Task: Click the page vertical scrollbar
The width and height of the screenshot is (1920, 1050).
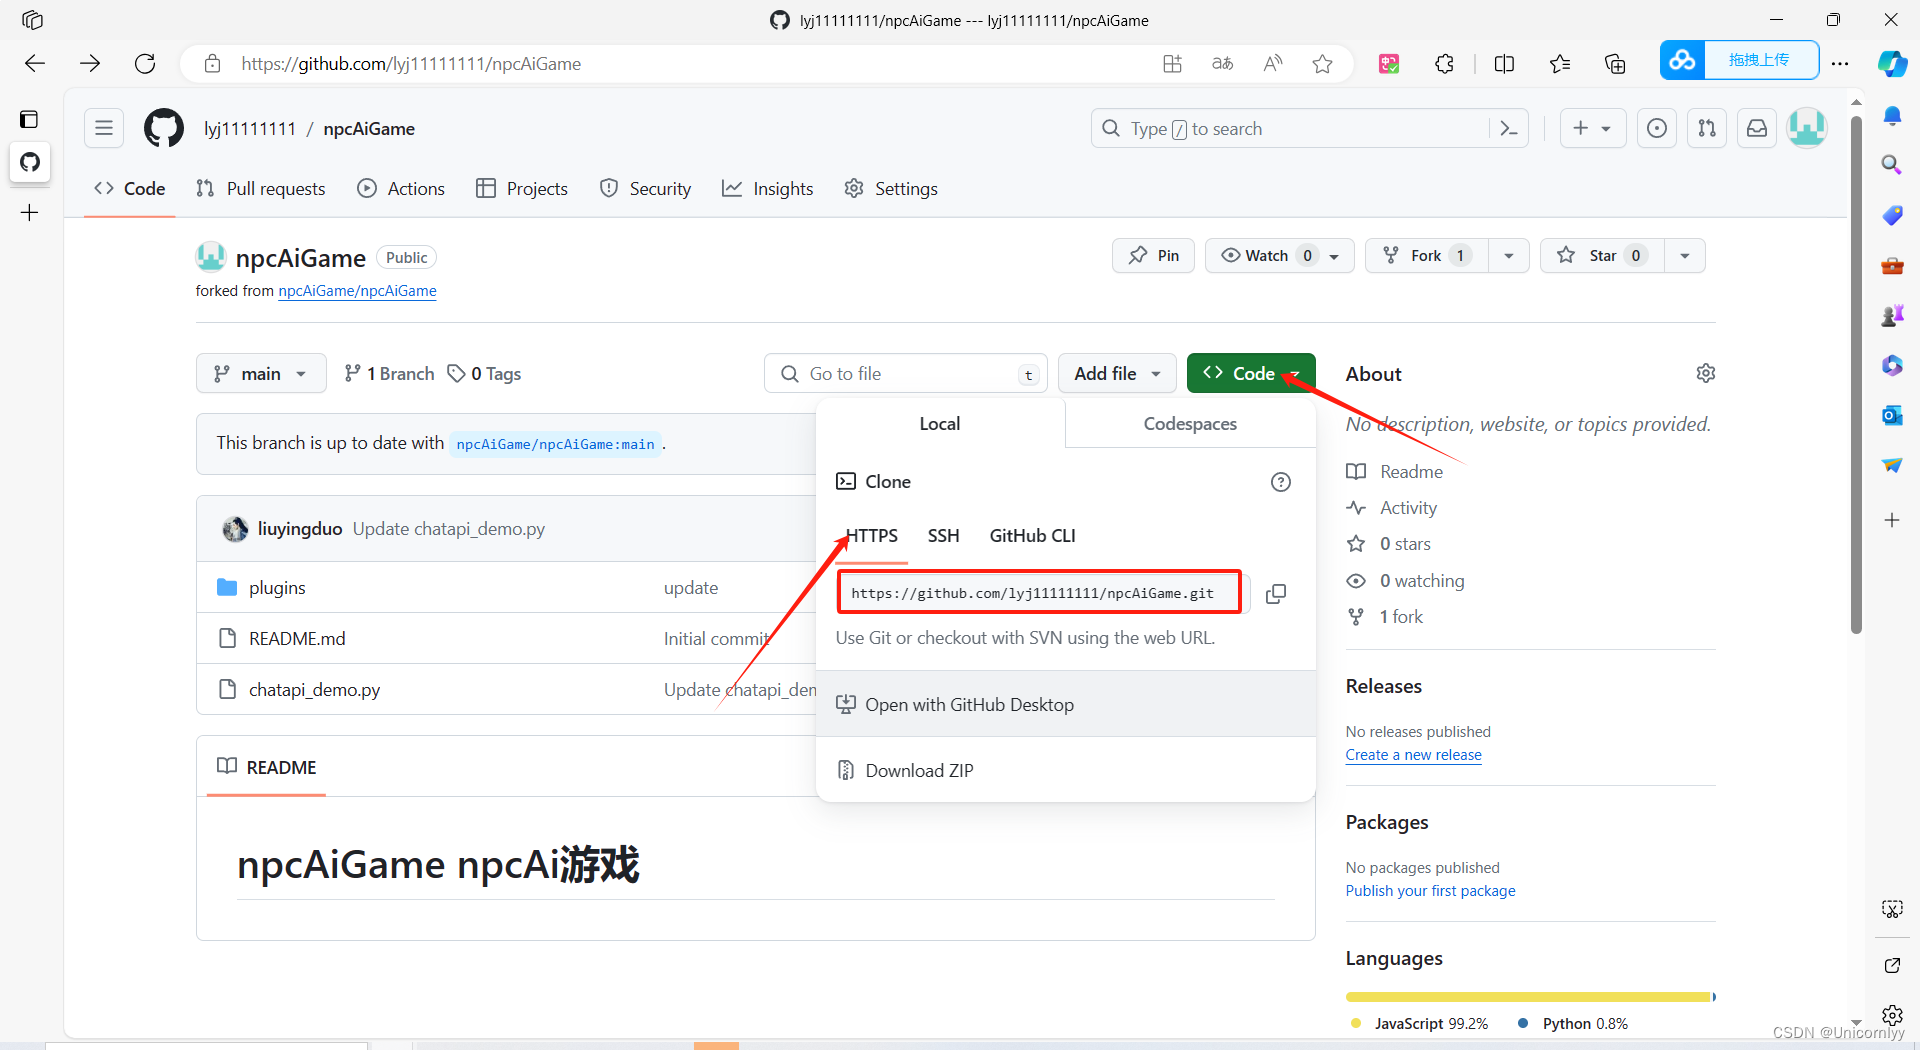Action: tap(1856, 375)
